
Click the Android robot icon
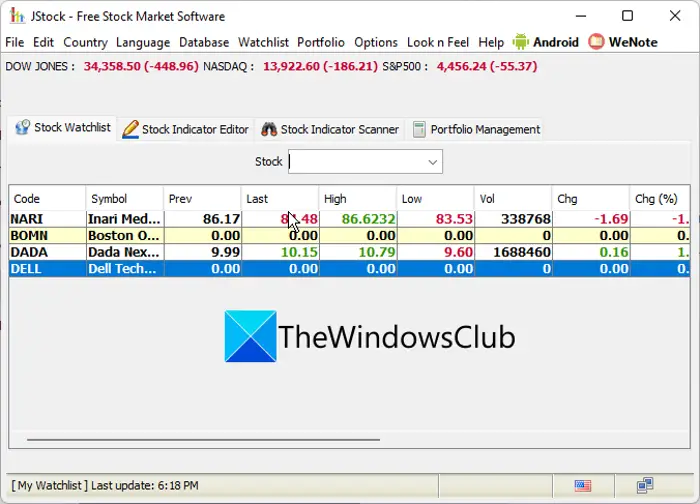520,42
